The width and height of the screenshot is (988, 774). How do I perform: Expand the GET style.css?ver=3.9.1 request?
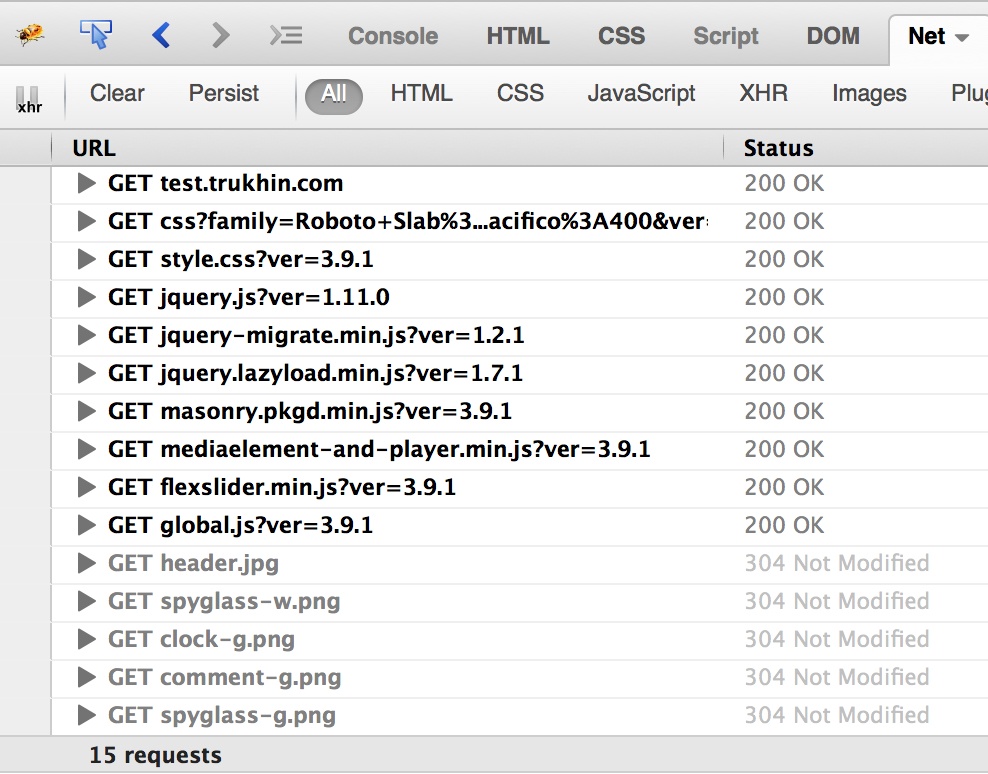pos(87,260)
